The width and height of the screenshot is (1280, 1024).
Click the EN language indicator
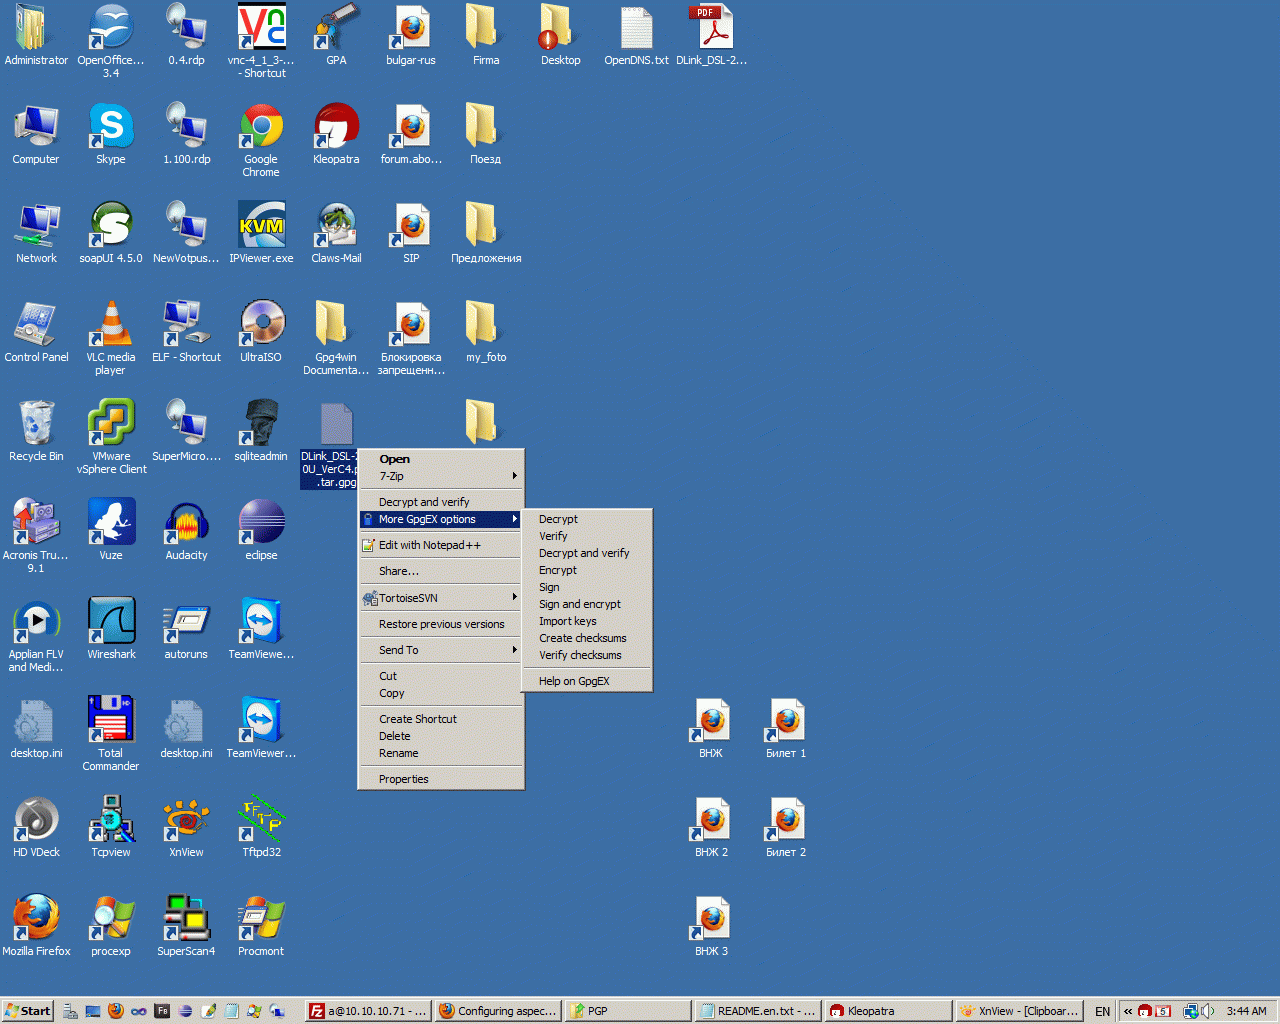(1102, 1011)
